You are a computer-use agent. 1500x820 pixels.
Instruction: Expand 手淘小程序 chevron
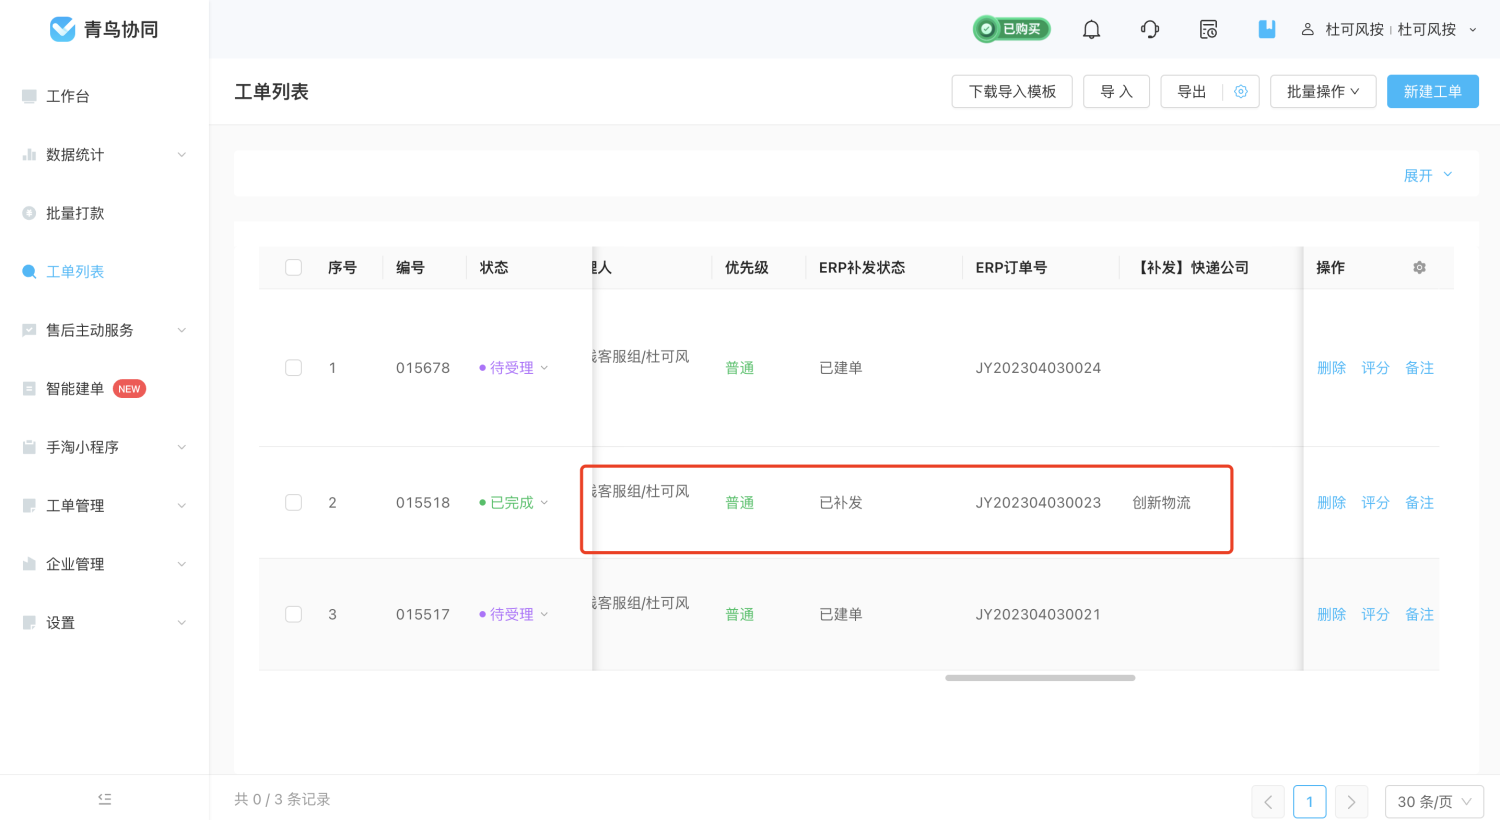click(181, 447)
